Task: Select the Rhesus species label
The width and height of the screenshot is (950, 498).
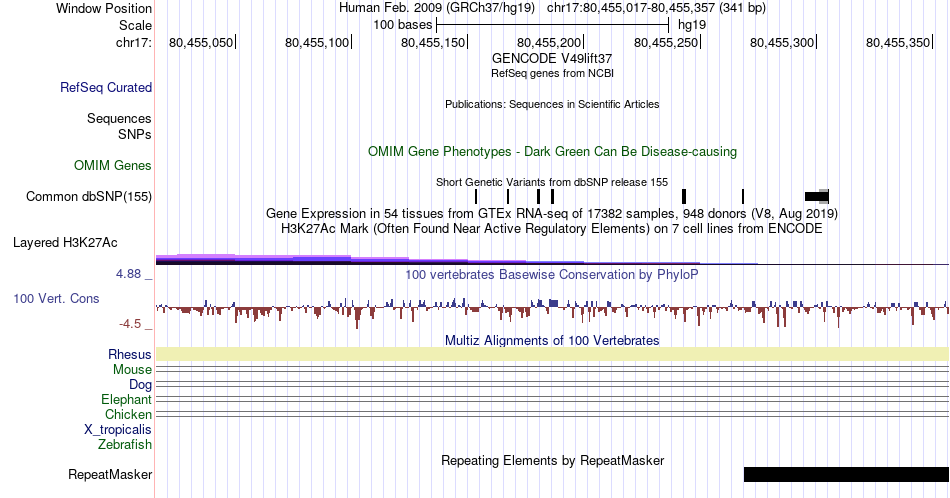Action: click(x=130, y=354)
